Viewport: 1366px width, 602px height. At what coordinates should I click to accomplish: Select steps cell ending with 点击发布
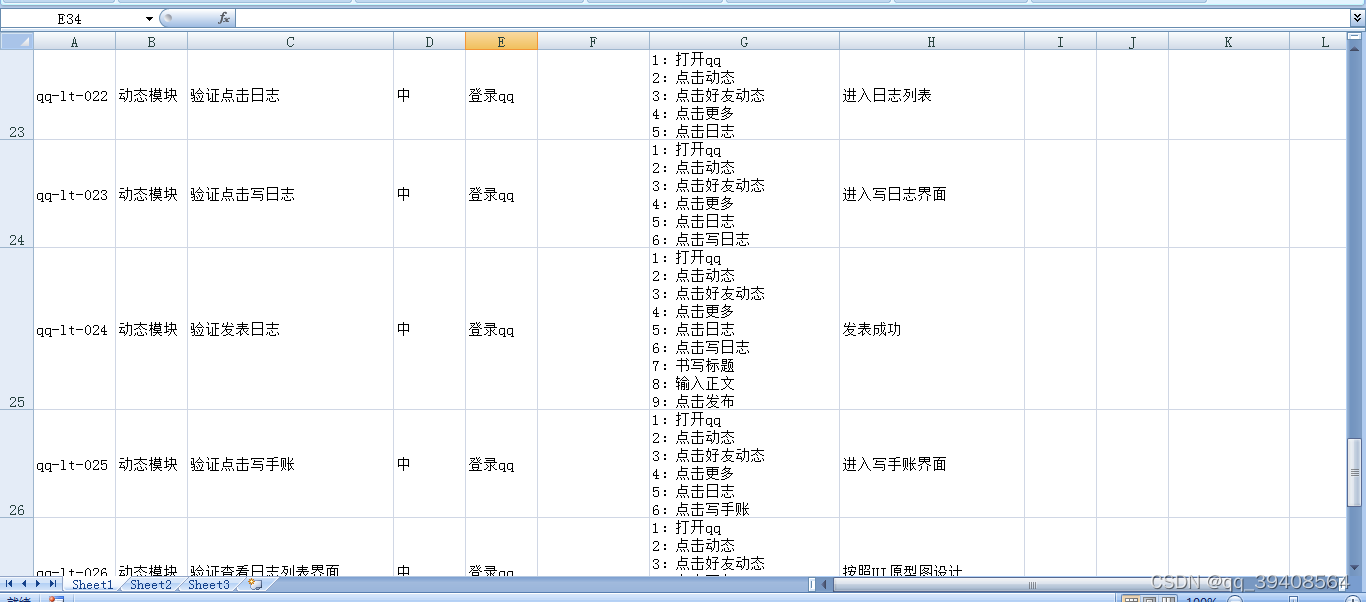coord(744,329)
